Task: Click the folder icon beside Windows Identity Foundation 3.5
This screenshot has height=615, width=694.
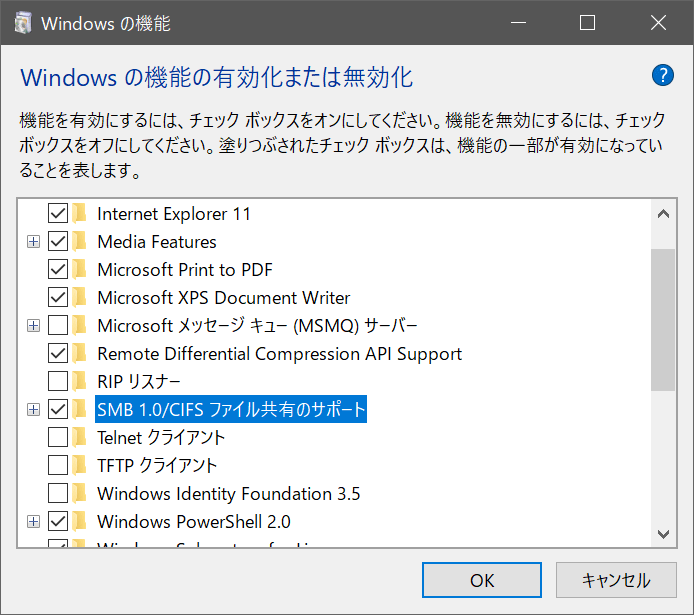Action: [x=80, y=493]
